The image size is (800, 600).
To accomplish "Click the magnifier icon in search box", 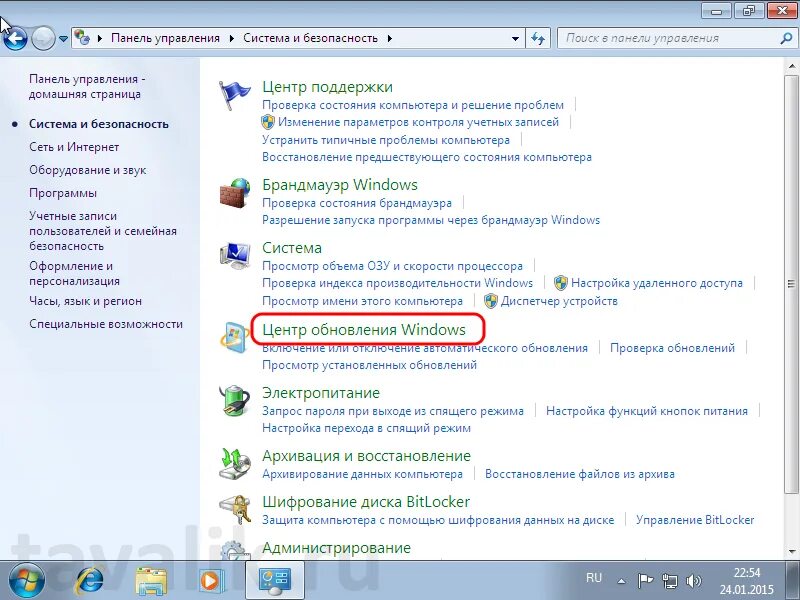I will coord(786,38).
